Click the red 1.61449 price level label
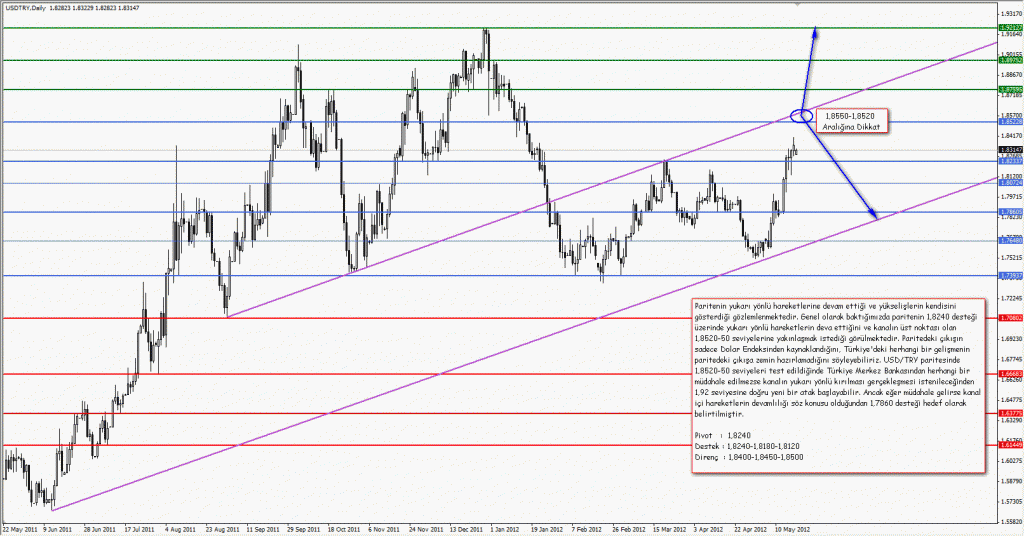 (x=1010, y=445)
